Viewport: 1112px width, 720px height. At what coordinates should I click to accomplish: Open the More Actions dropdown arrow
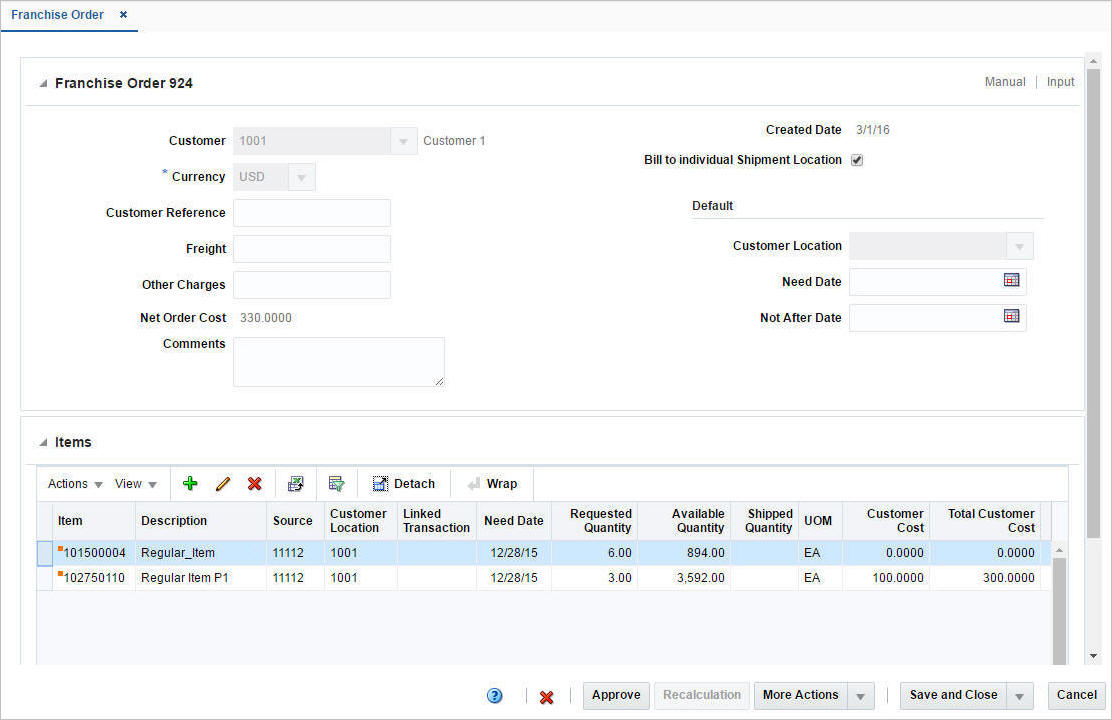click(x=860, y=696)
